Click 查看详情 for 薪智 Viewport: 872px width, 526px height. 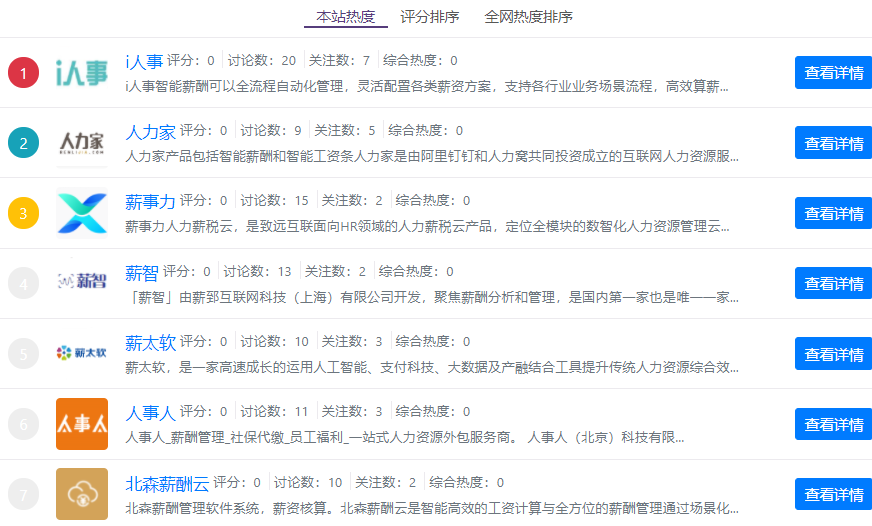tap(833, 283)
